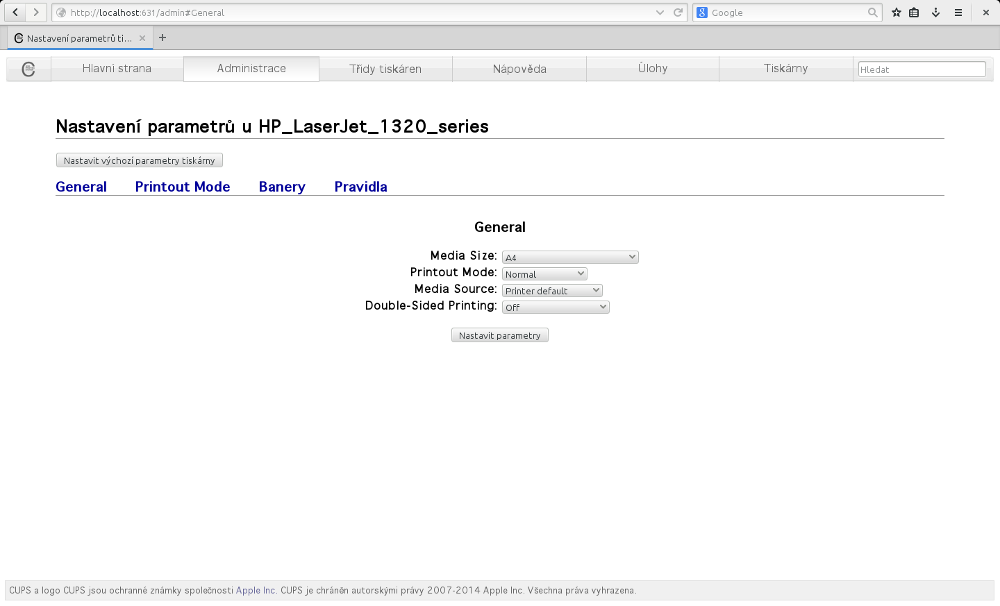Click the Nastavit výchozí parametry tiskárny button
Screen dimensions: 1000x606
coord(139,160)
